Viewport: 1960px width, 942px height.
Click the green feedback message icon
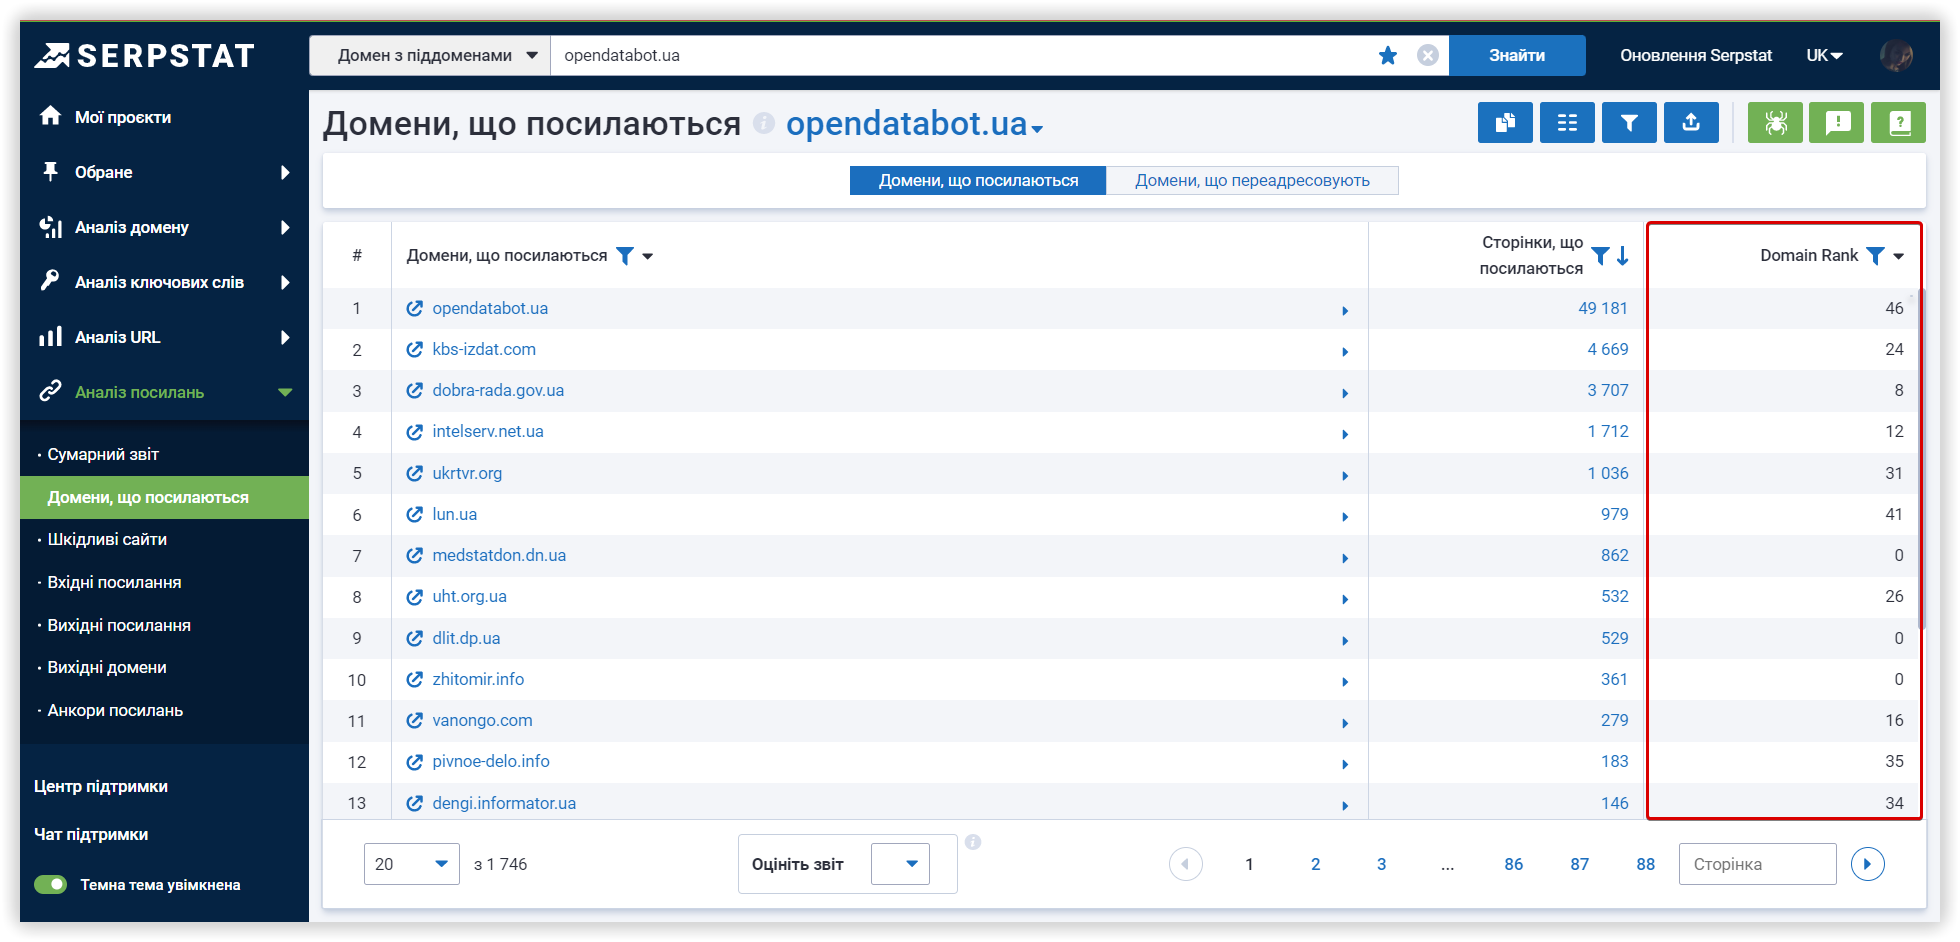1837,123
